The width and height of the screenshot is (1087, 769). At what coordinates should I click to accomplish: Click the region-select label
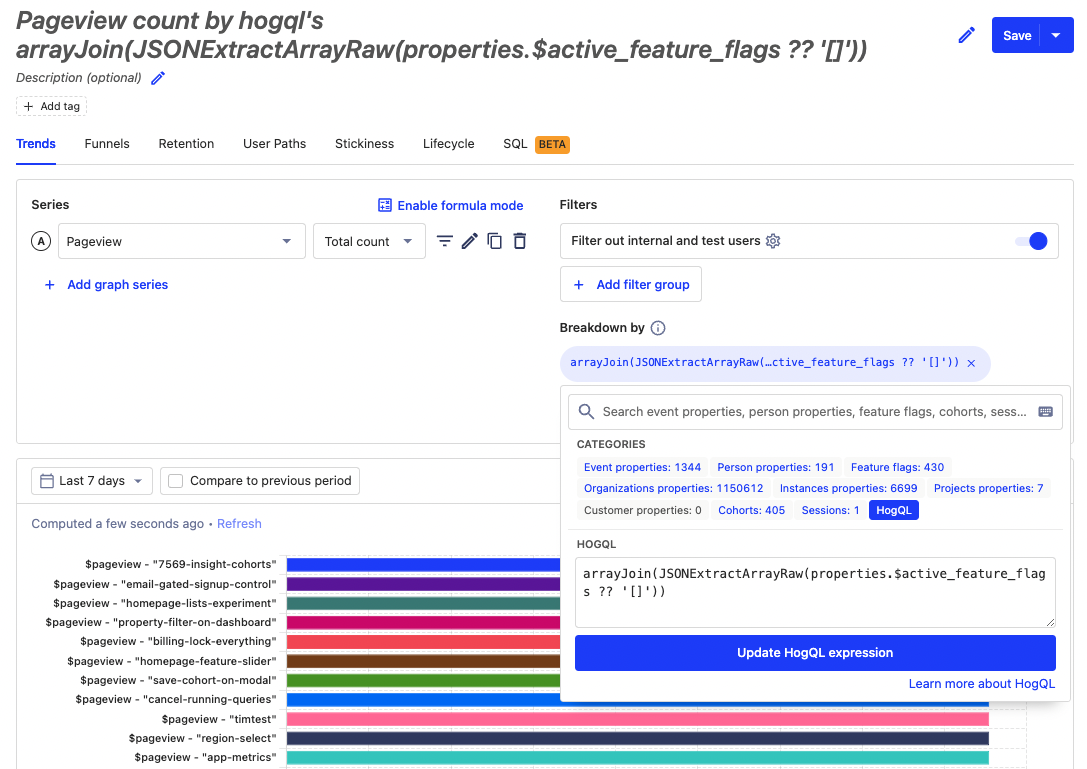tap(202, 738)
